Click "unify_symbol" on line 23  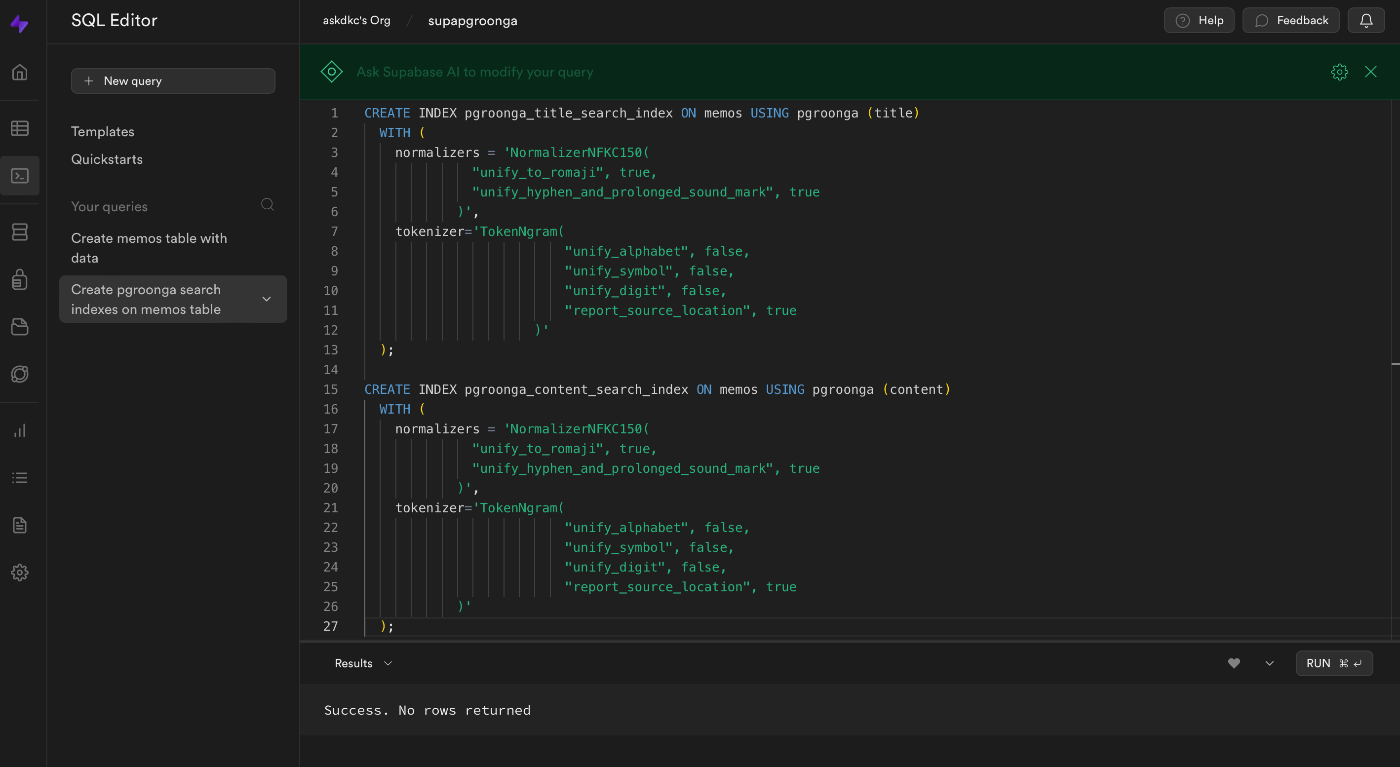[x=619, y=547]
